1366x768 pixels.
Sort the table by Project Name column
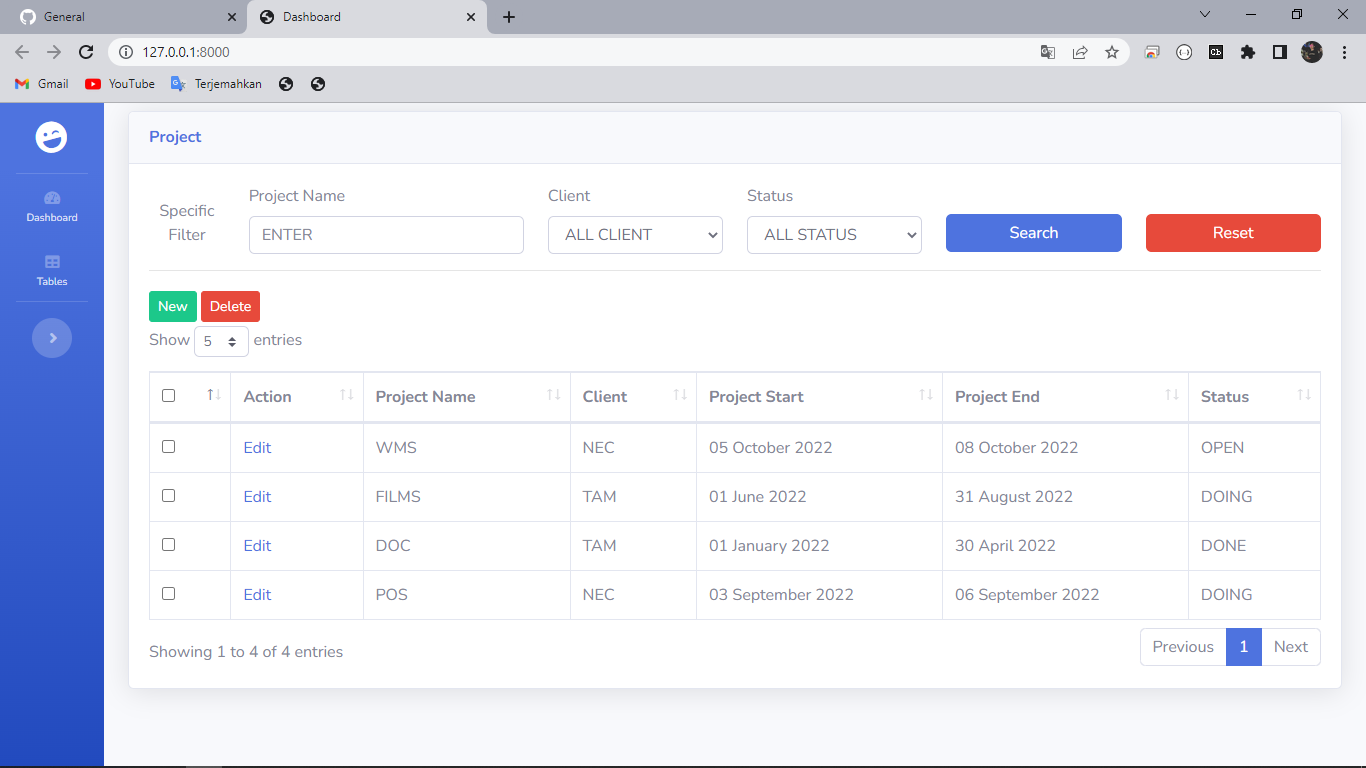point(426,396)
